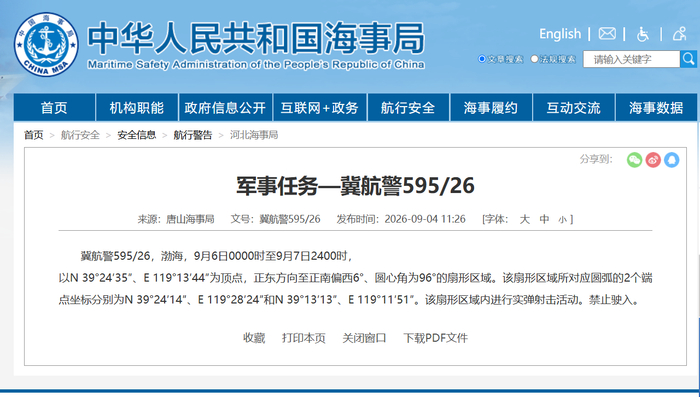
Task: Go to 首页 in the breadcrumb
Action: [33, 135]
